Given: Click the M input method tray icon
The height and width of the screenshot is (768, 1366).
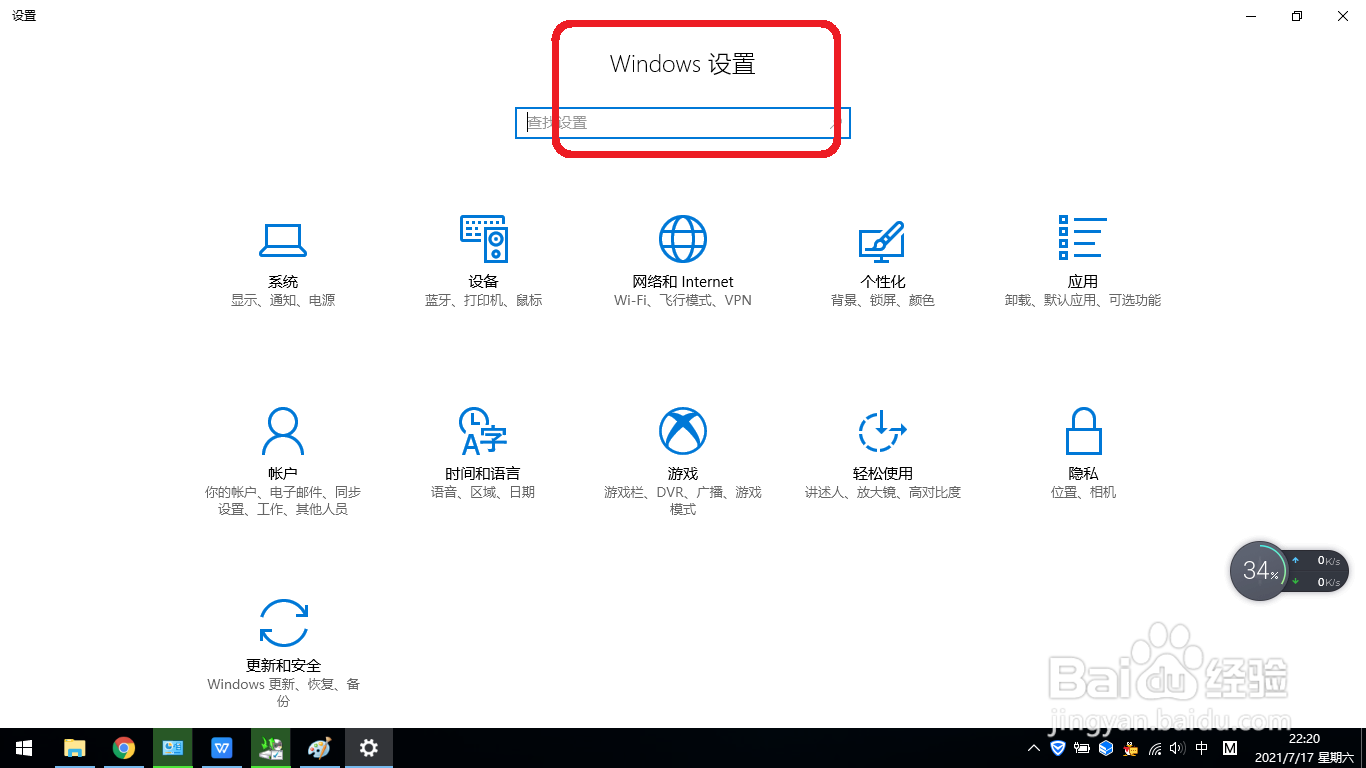Looking at the screenshot, I should [x=1230, y=748].
